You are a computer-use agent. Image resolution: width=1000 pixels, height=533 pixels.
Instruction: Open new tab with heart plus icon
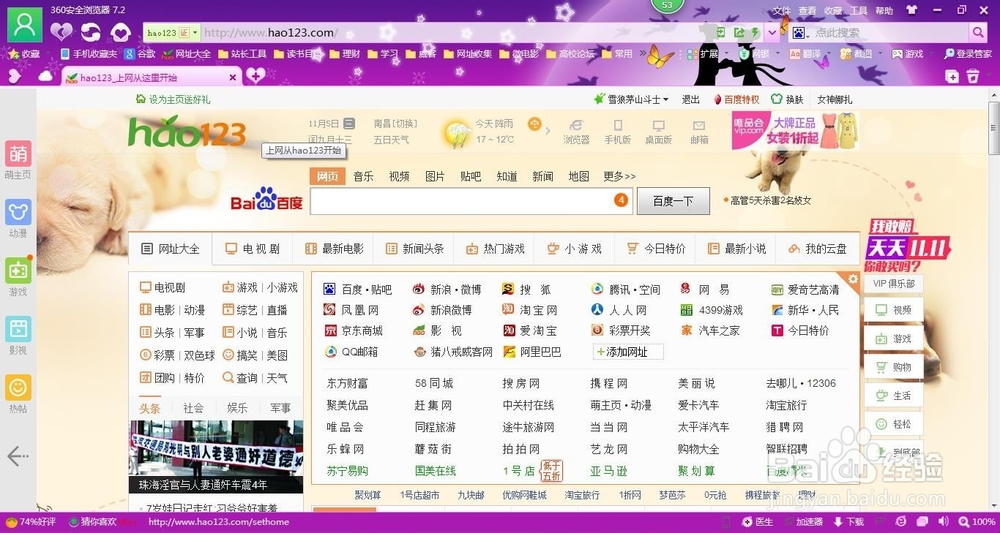click(255, 76)
